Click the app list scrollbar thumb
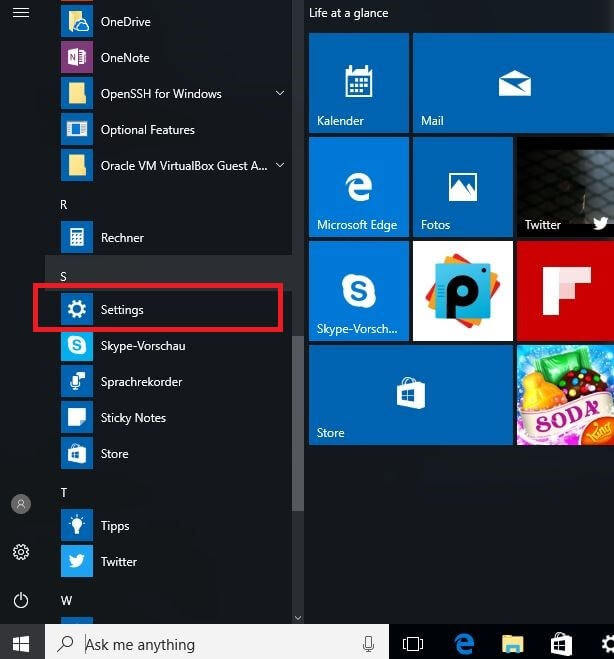The width and height of the screenshot is (614, 659). [298, 423]
